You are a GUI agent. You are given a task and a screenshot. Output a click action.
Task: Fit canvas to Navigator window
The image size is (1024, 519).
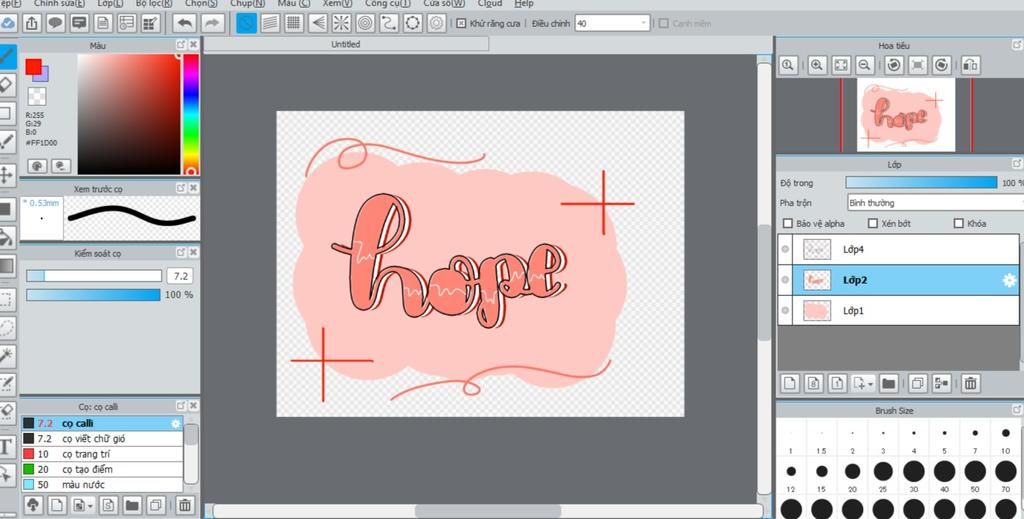click(x=841, y=65)
